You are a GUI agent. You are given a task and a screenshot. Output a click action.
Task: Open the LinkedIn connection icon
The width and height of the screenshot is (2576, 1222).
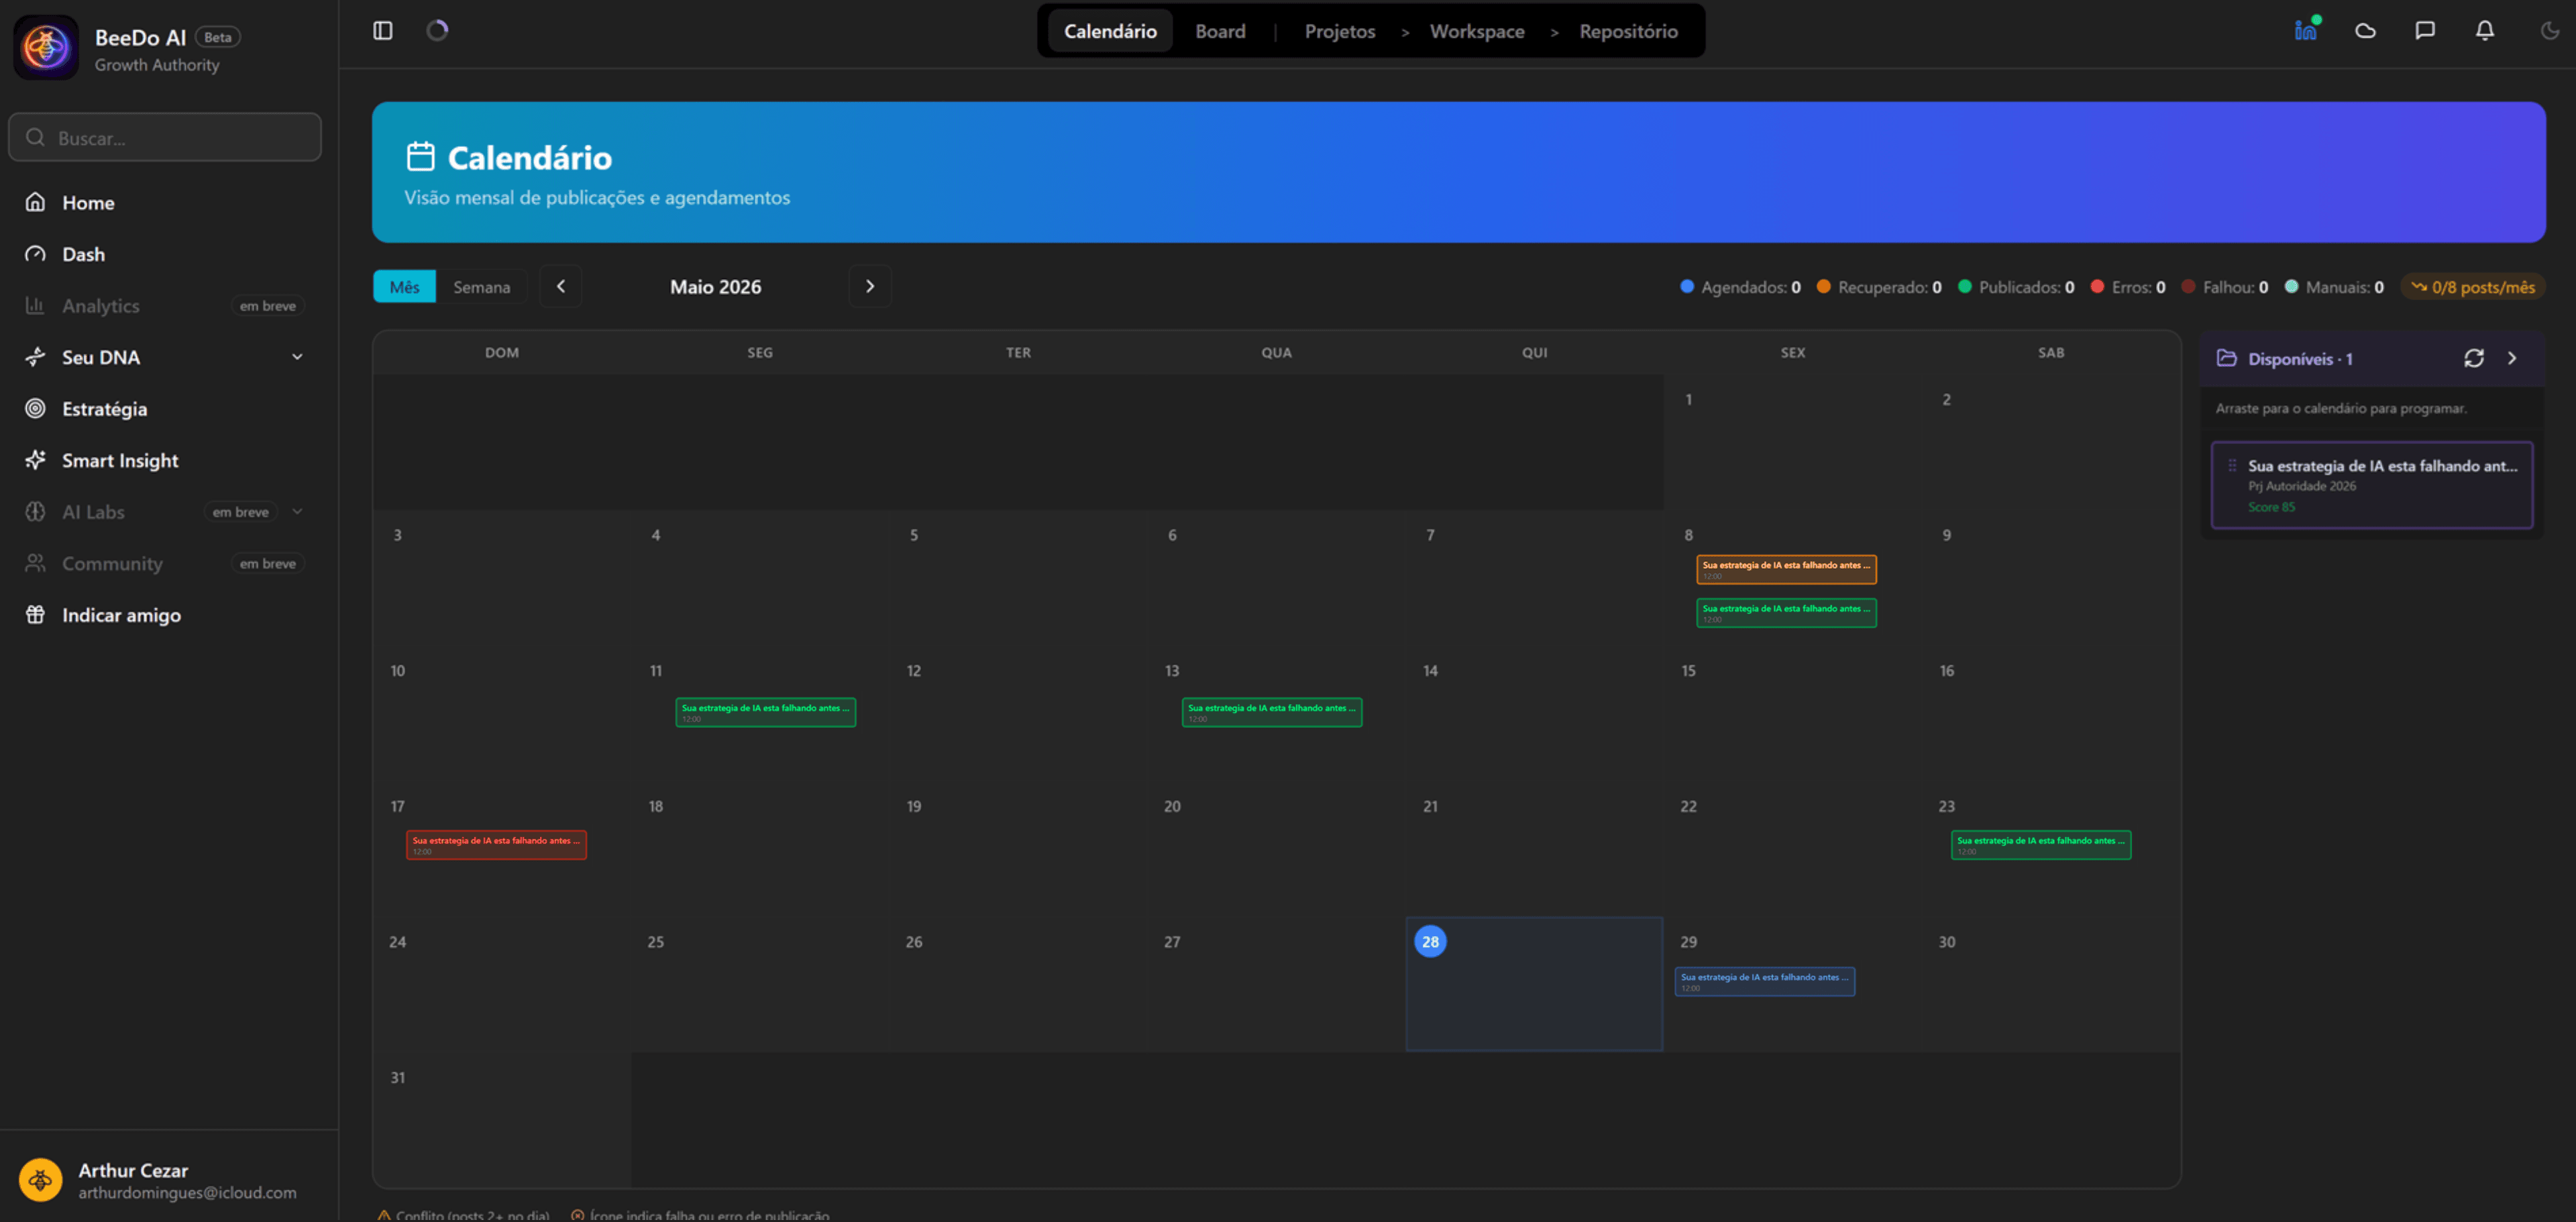click(x=2306, y=30)
